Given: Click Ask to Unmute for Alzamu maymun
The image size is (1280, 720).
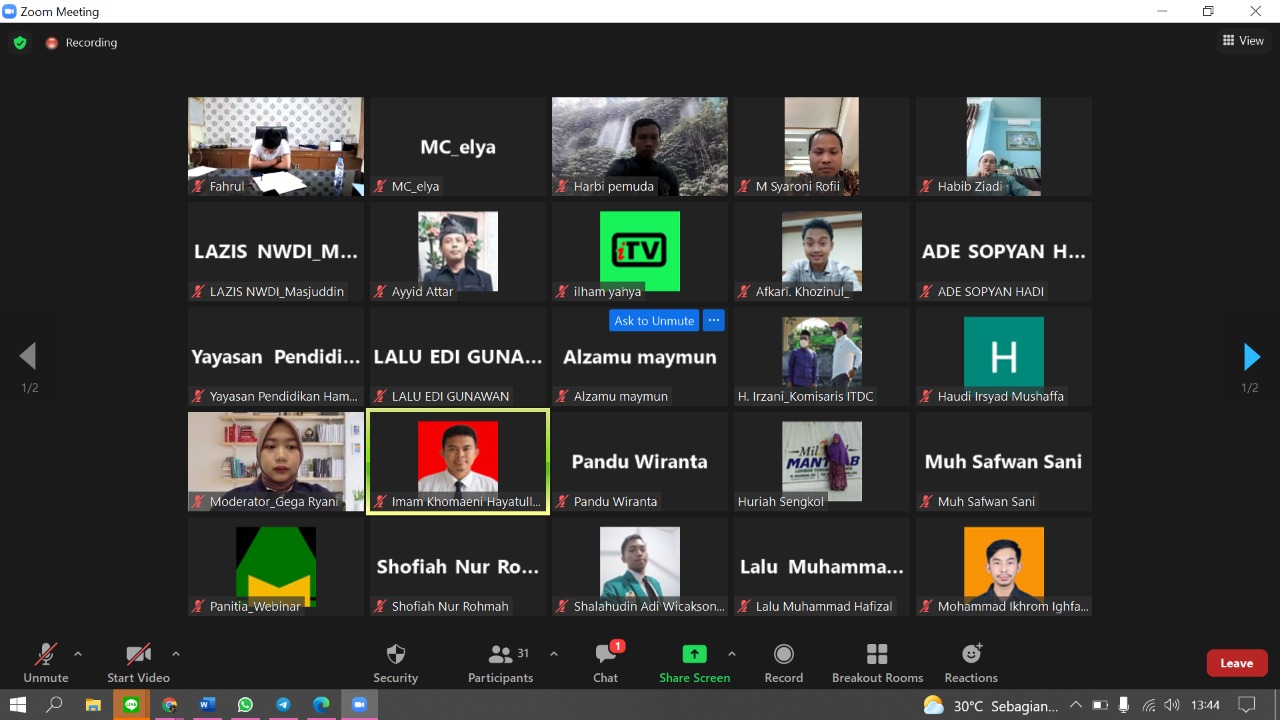Looking at the screenshot, I should pos(654,321).
